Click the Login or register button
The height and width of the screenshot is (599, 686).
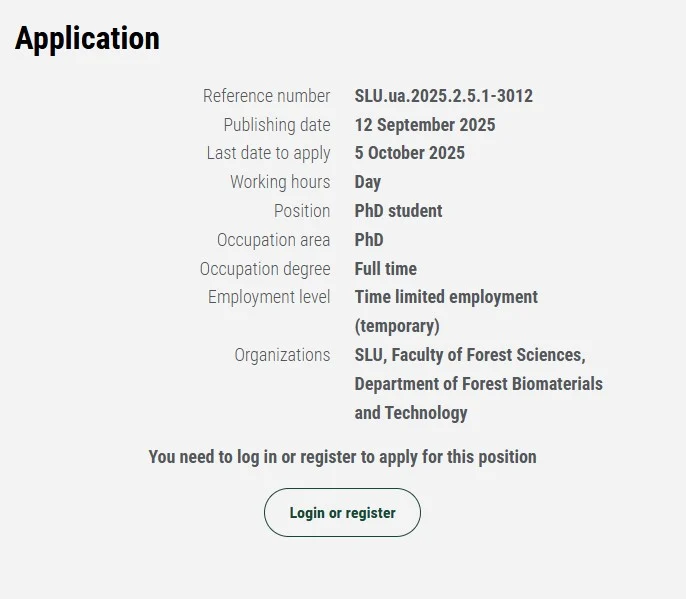click(342, 513)
